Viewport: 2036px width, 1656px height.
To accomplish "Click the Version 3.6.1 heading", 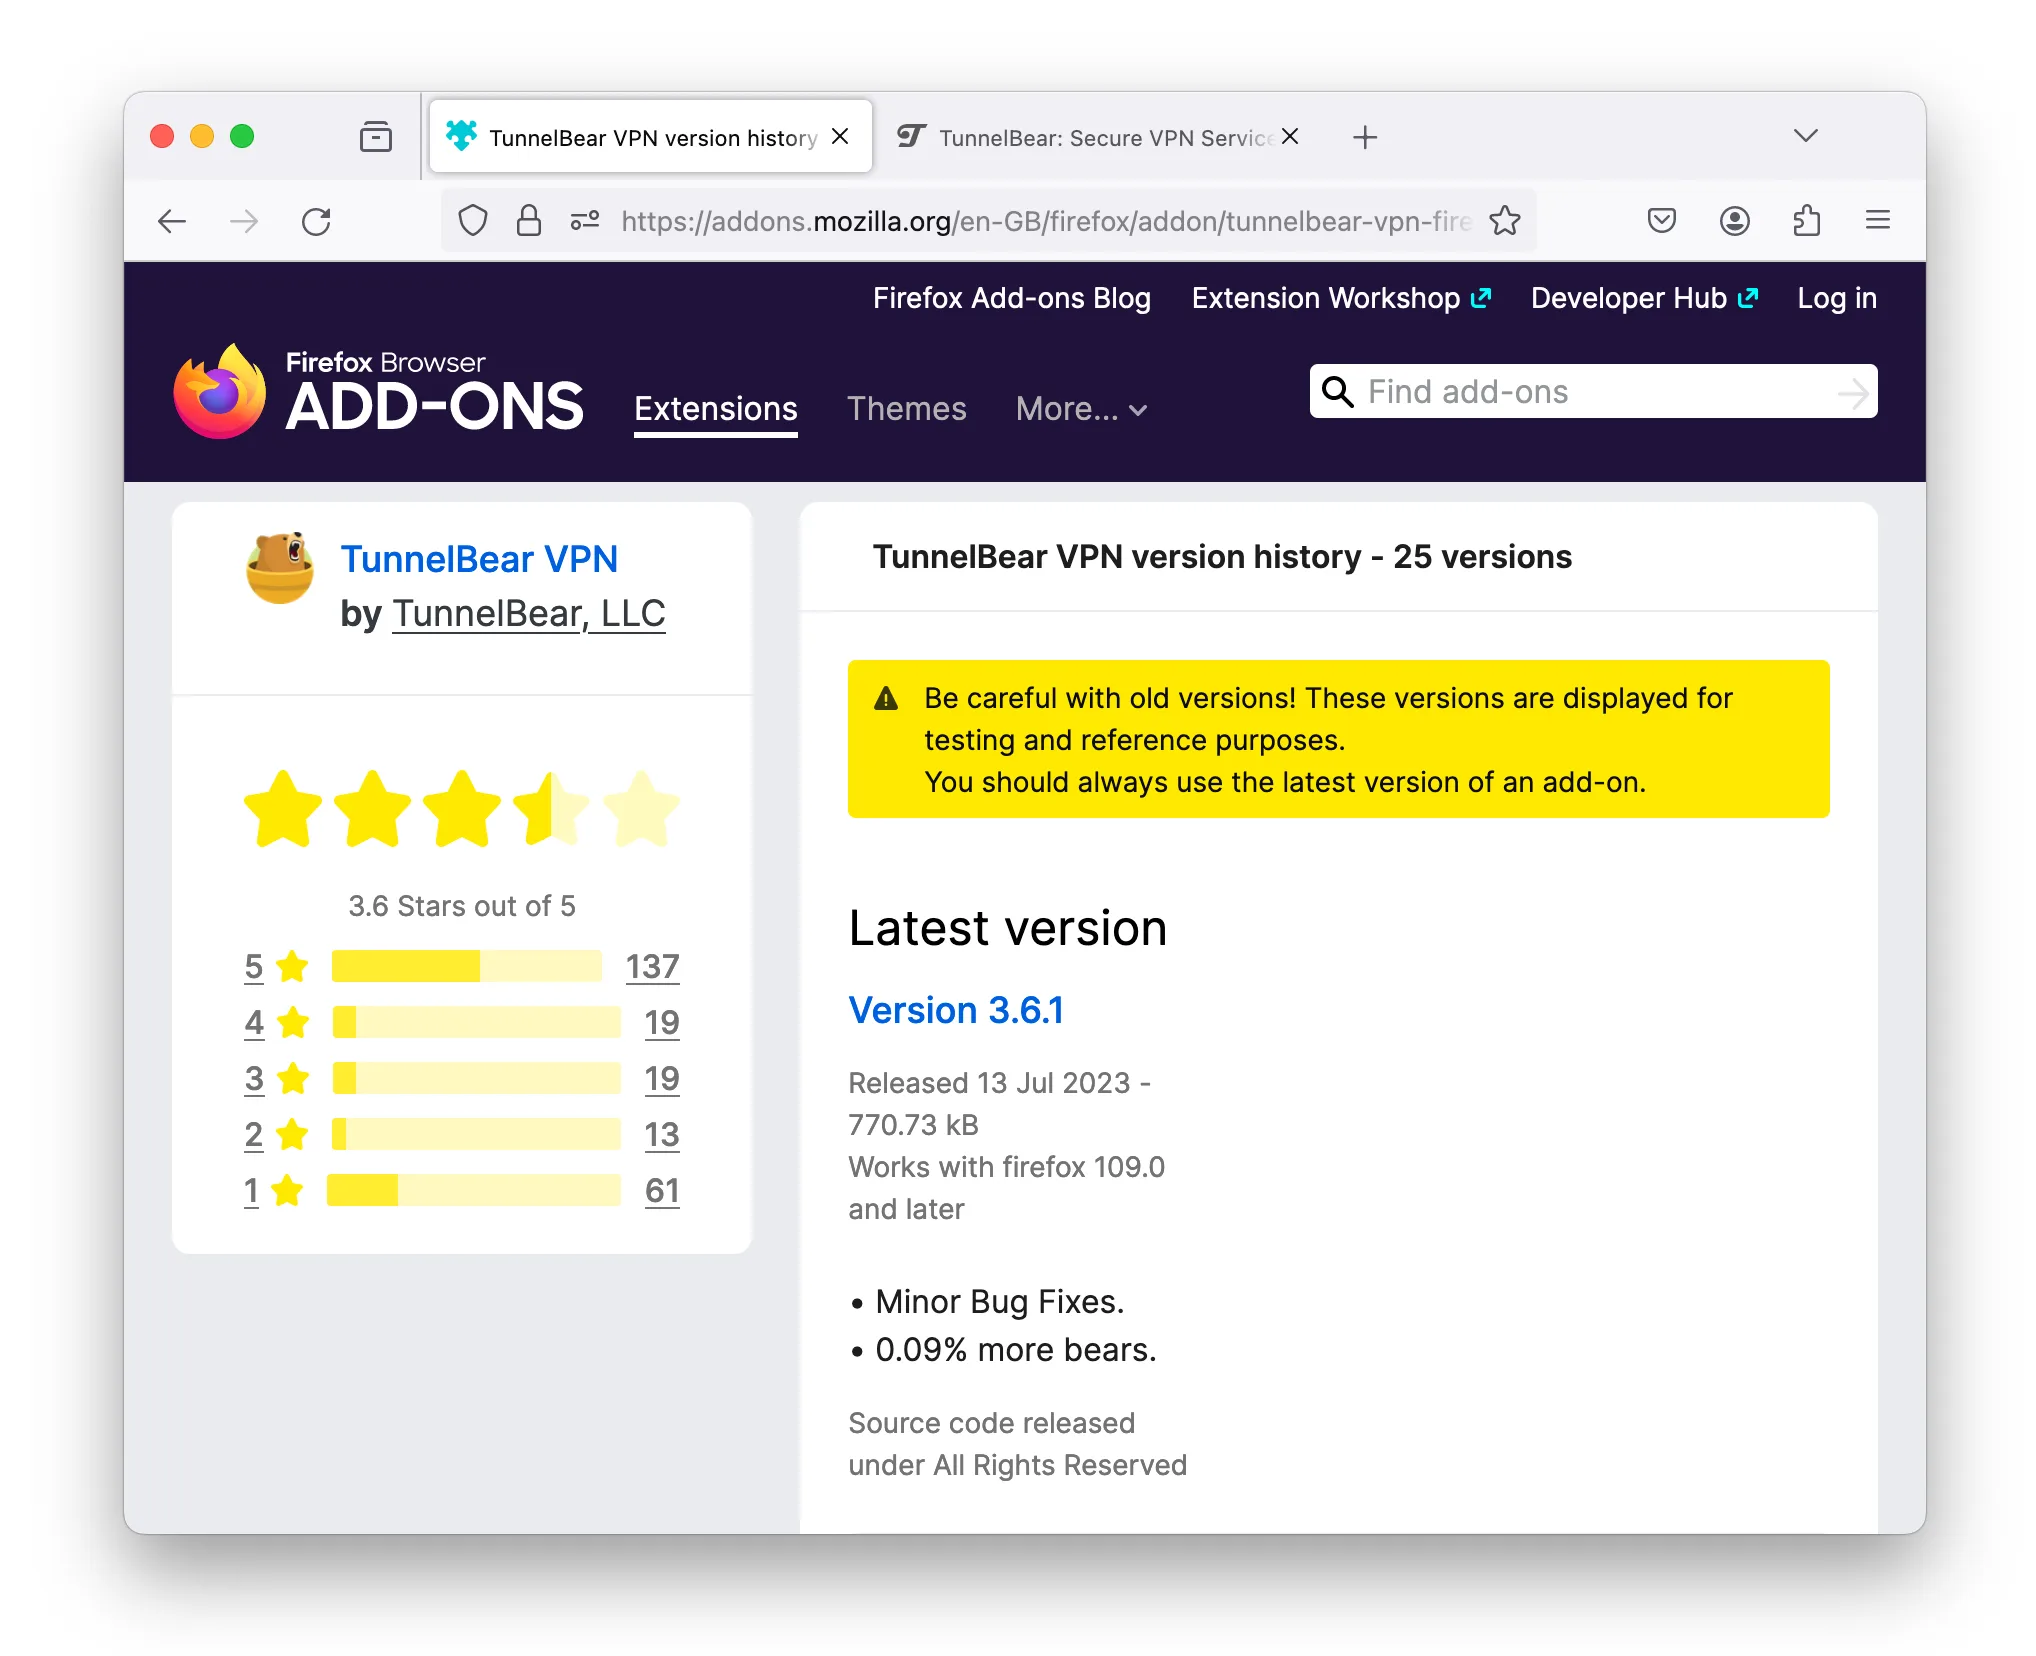I will point(956,1010).
